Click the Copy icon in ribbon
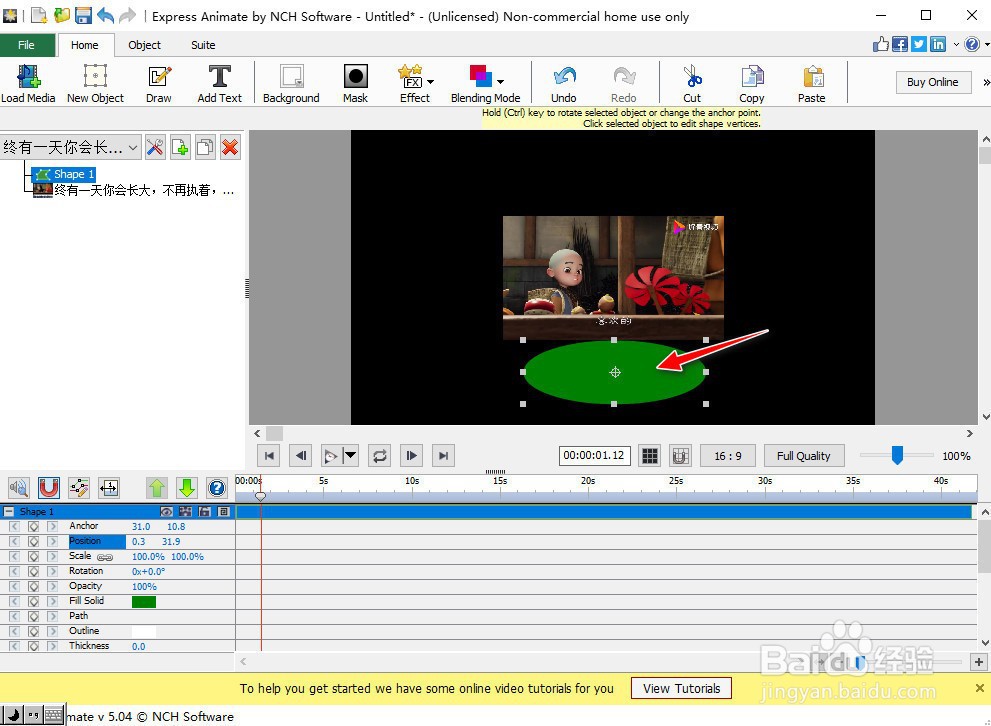 click(x=751, y=76)
